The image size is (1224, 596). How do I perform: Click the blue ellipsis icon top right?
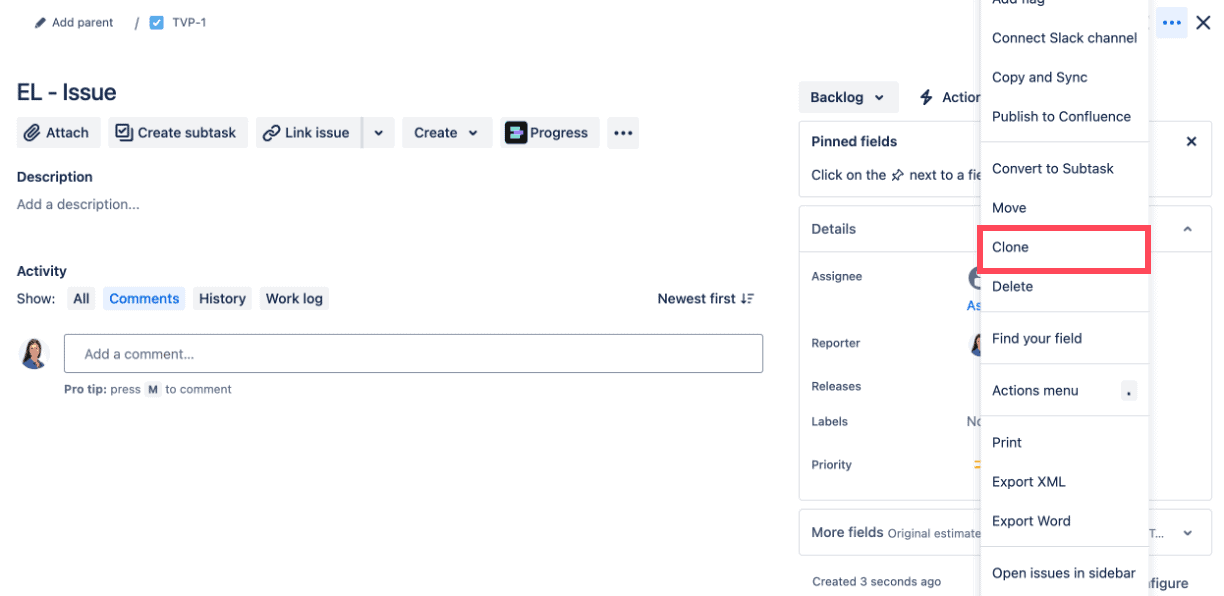(x=1171, y=22)
